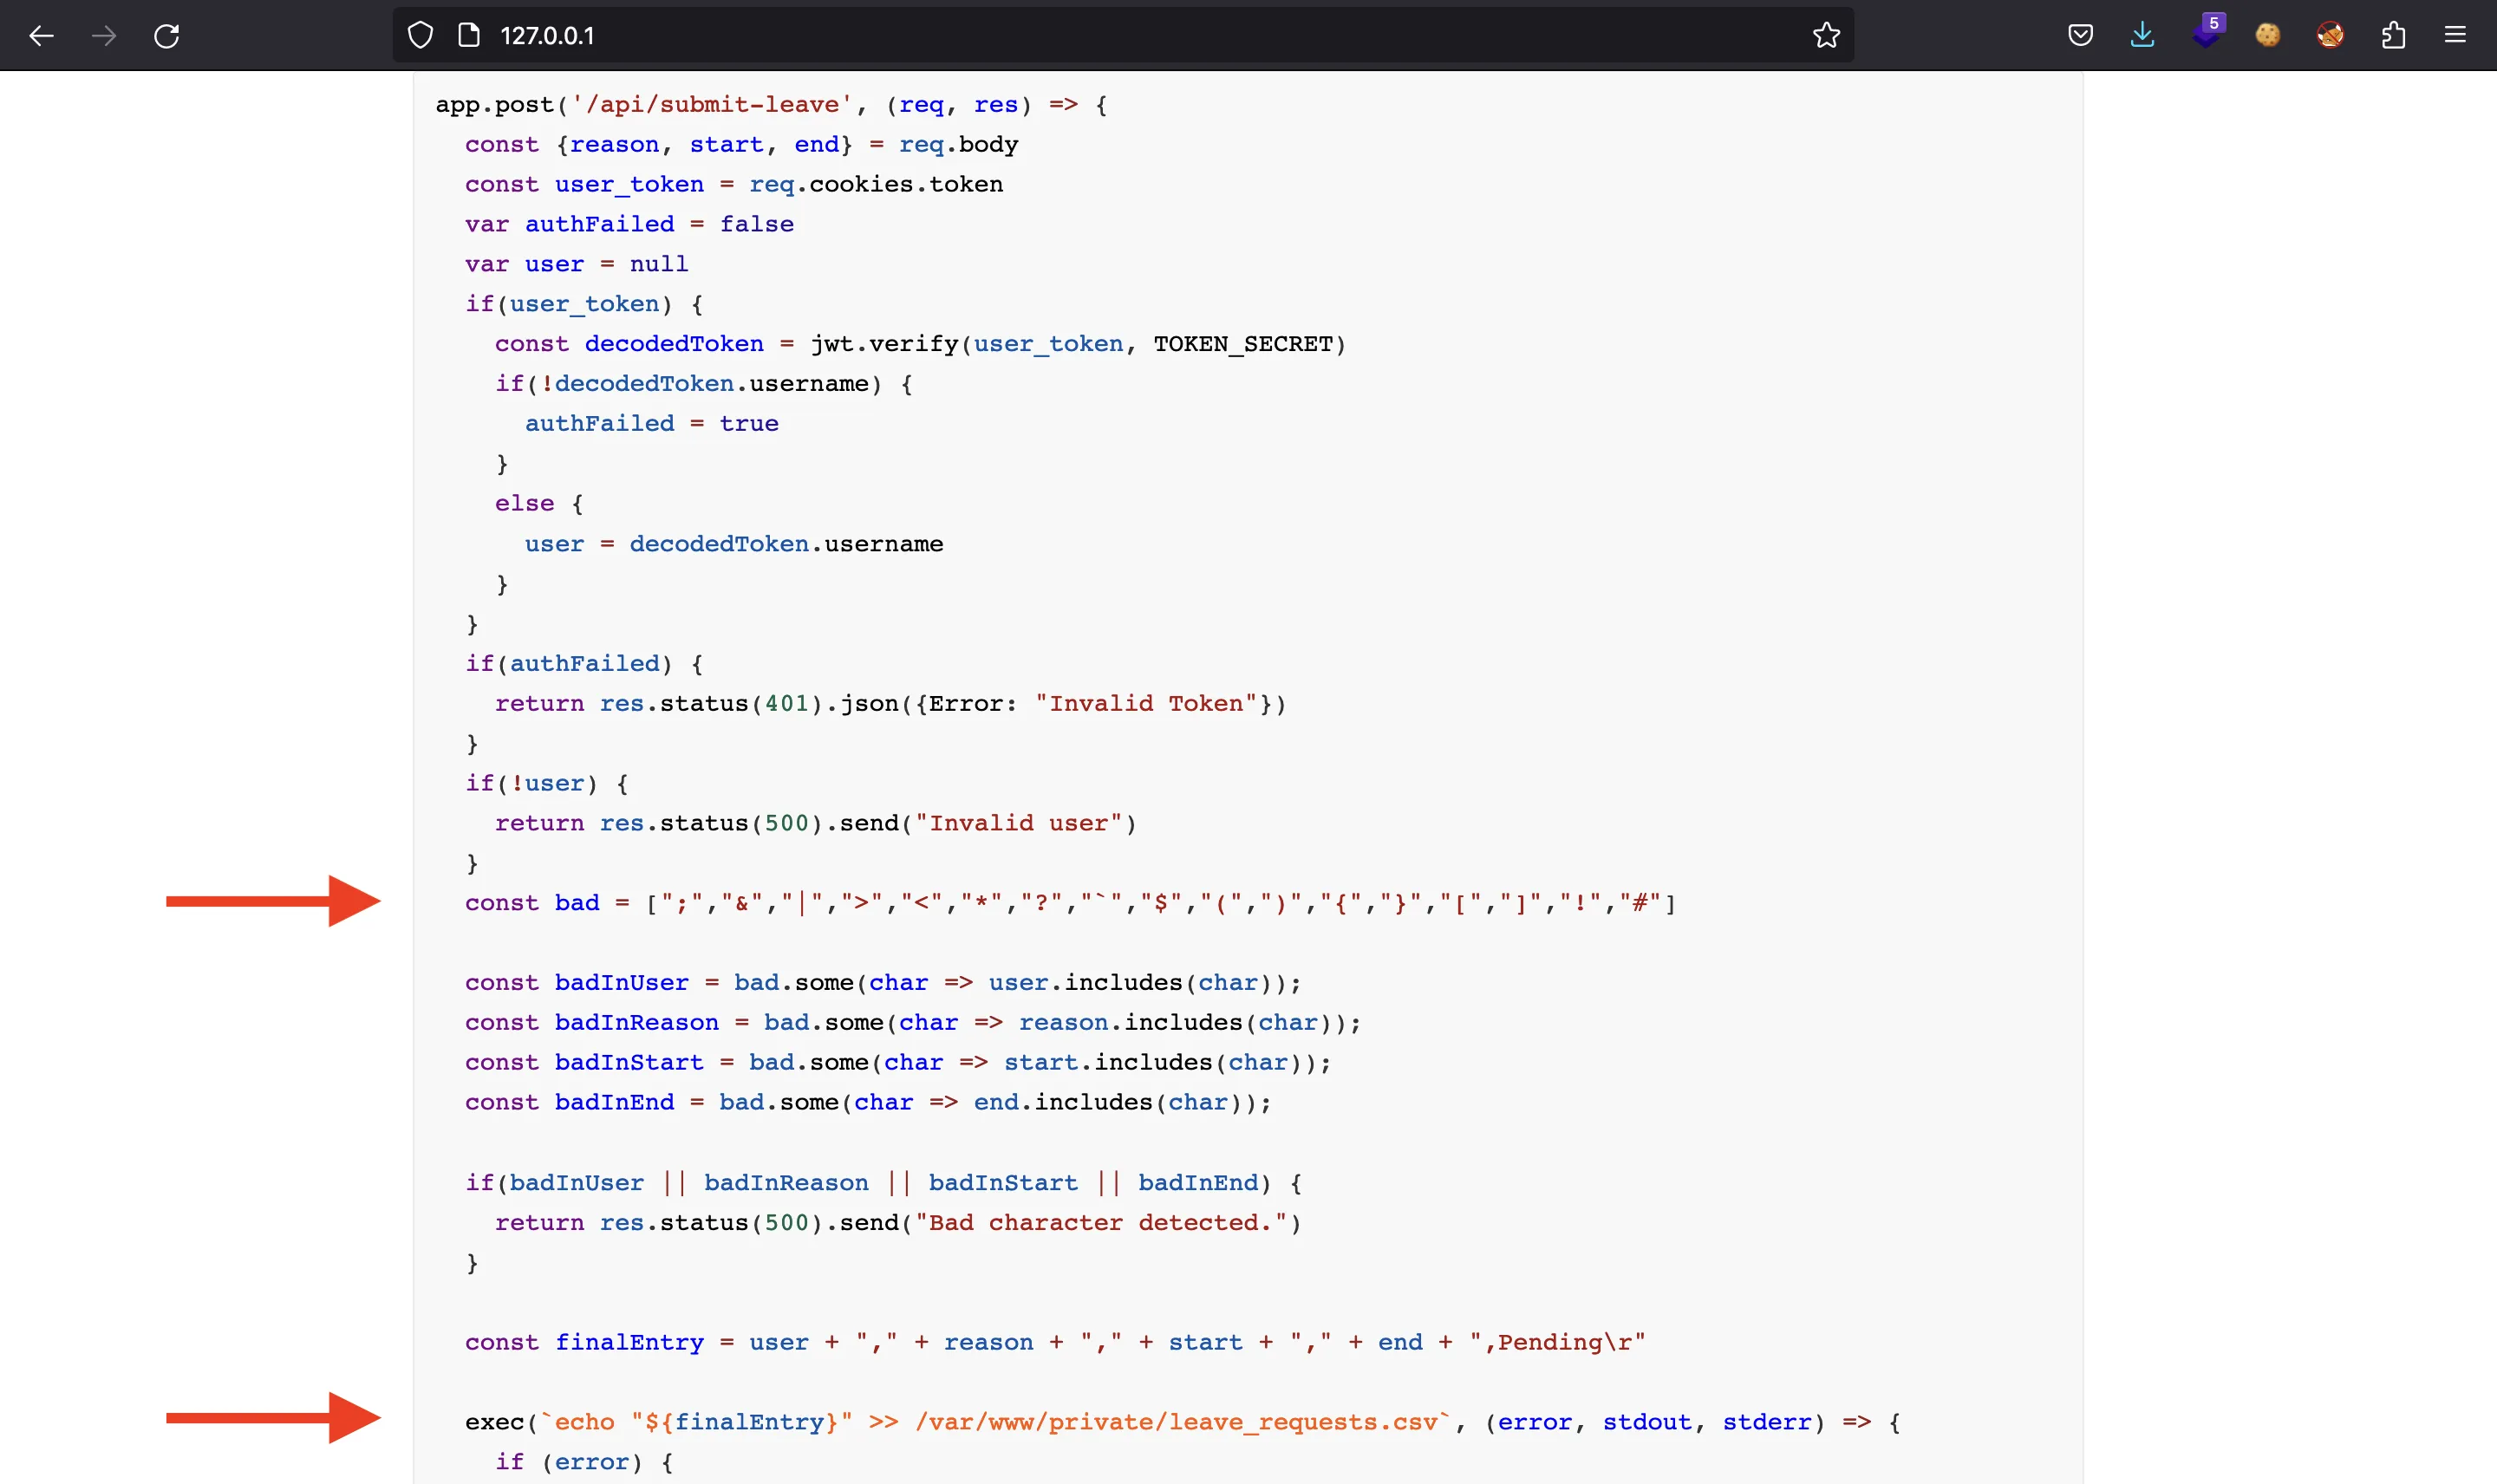Click the 'TOKEN_SECRET' identifier
Image resolution: width=2497 pixels, height=1484 pixels.
pos(1243,344)
